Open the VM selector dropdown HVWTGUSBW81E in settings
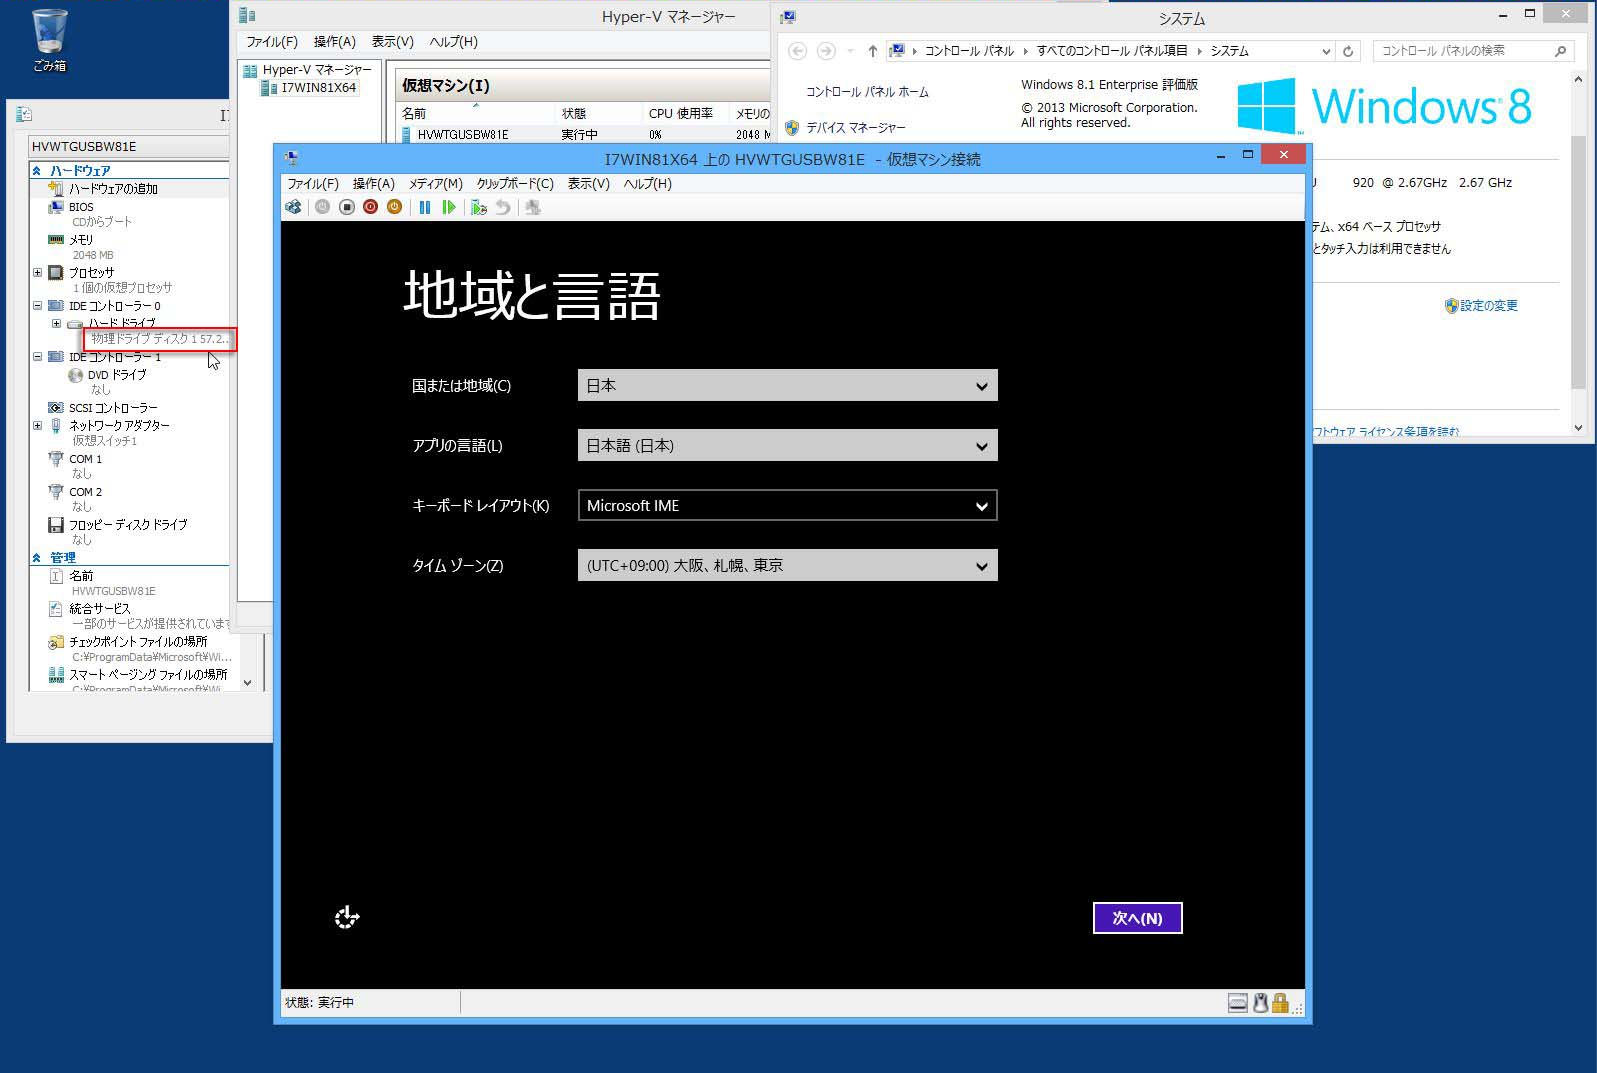The height and width of the screenshot is (1073, 1597). tap(130, 146)
